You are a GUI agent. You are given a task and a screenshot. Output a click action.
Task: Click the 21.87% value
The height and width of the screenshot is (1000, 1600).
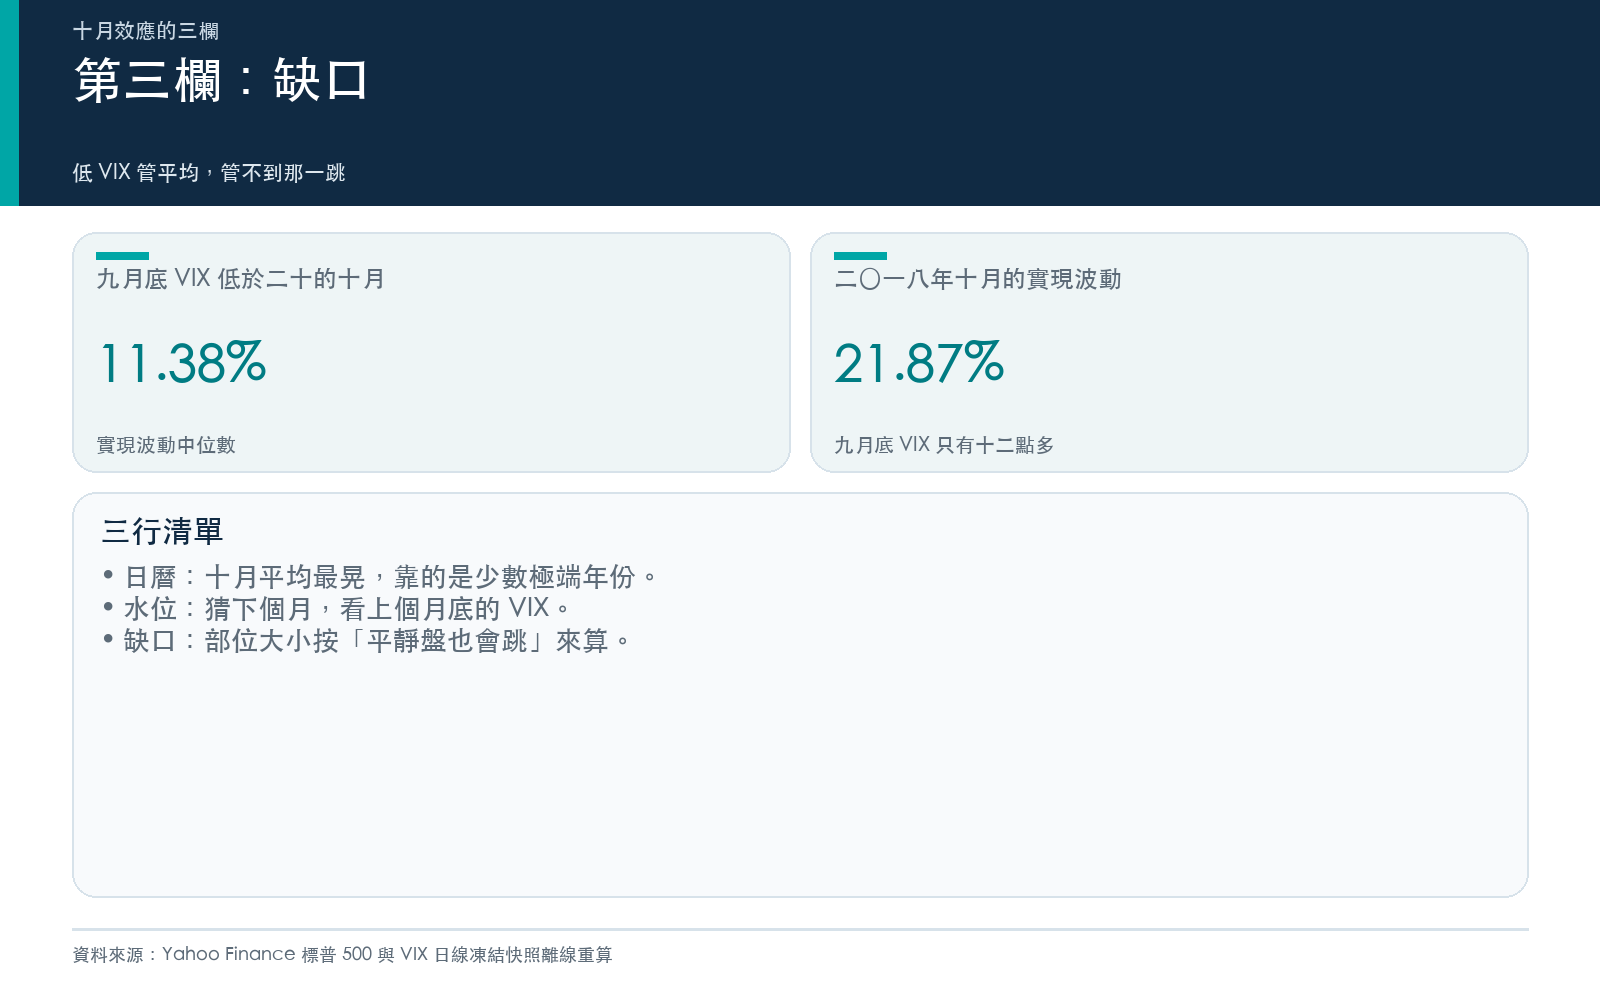(x=919, y=363)
